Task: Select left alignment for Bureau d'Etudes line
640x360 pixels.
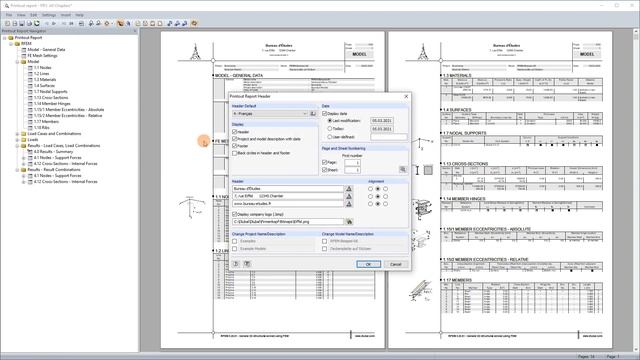Action: point(370,189)
